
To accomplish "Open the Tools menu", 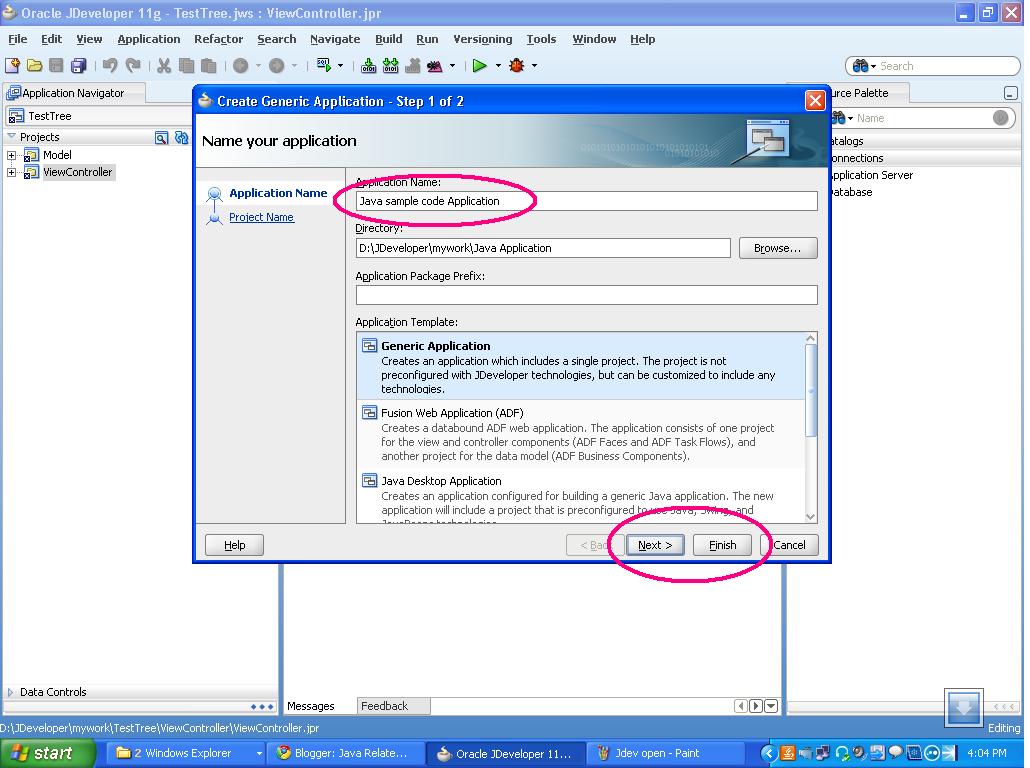I will click(541, 39).
